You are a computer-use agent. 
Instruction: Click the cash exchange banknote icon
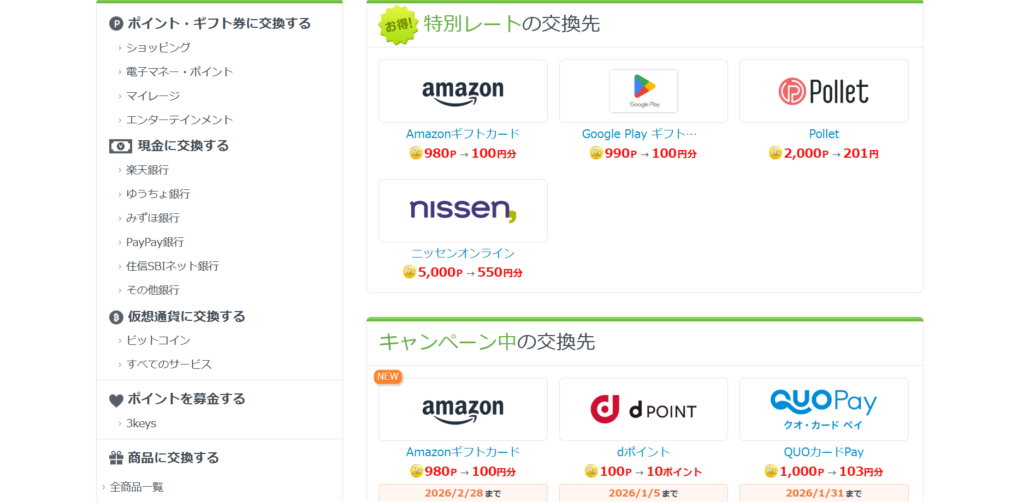pos(120,146)
